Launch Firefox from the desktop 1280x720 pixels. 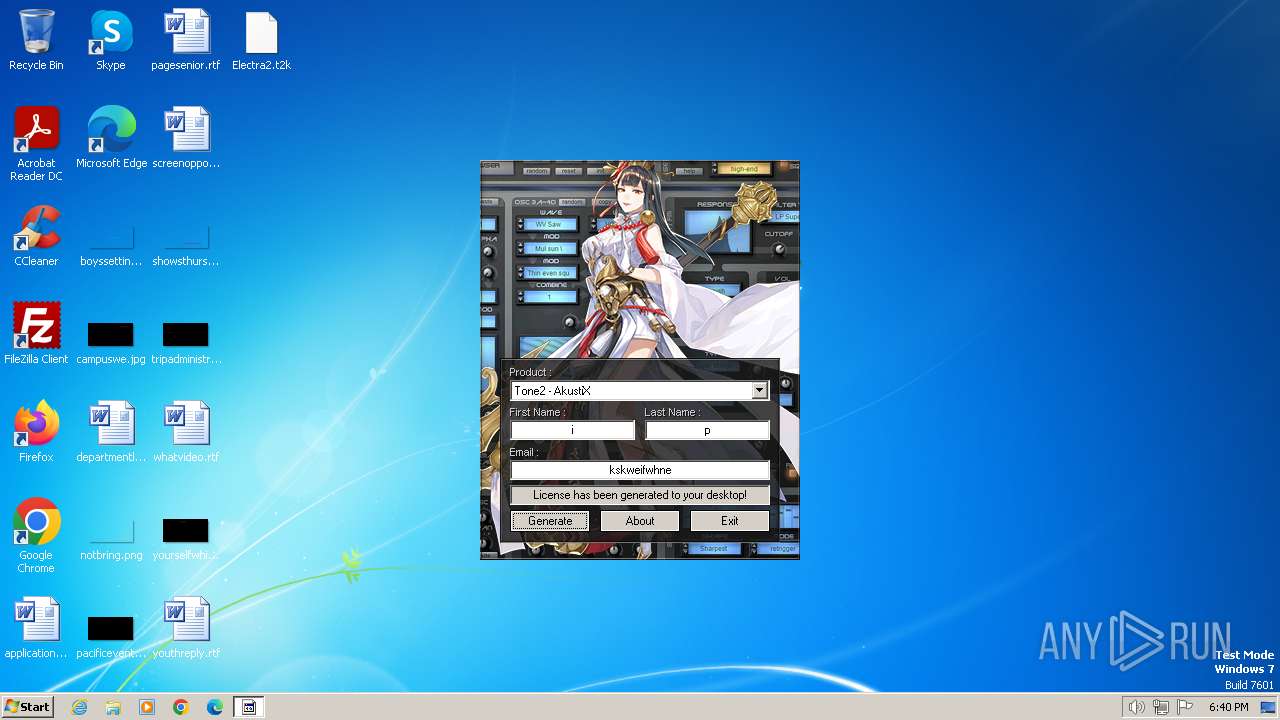pos(36,431)
